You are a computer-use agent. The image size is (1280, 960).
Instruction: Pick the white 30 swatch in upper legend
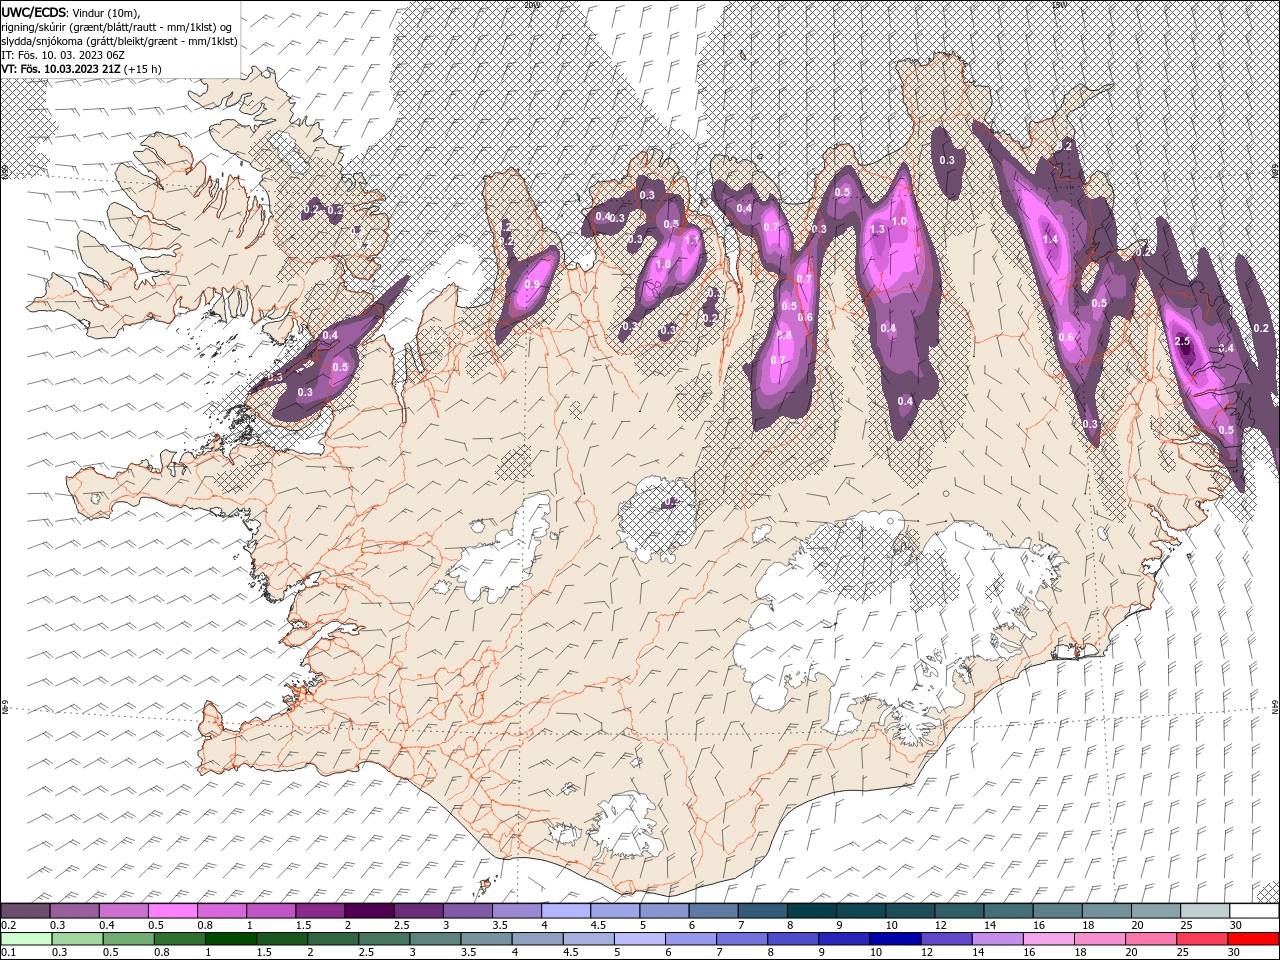coord(1254,910)
